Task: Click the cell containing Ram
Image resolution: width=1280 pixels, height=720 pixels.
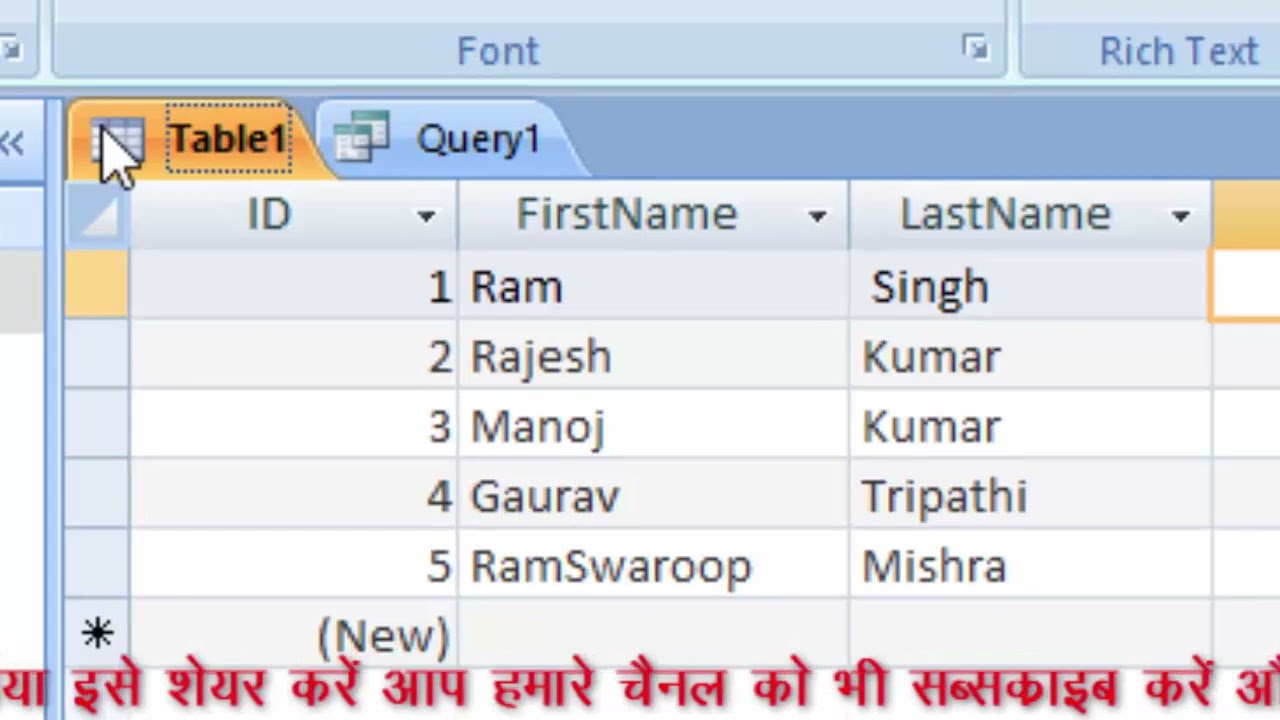Action: point(653,286)
